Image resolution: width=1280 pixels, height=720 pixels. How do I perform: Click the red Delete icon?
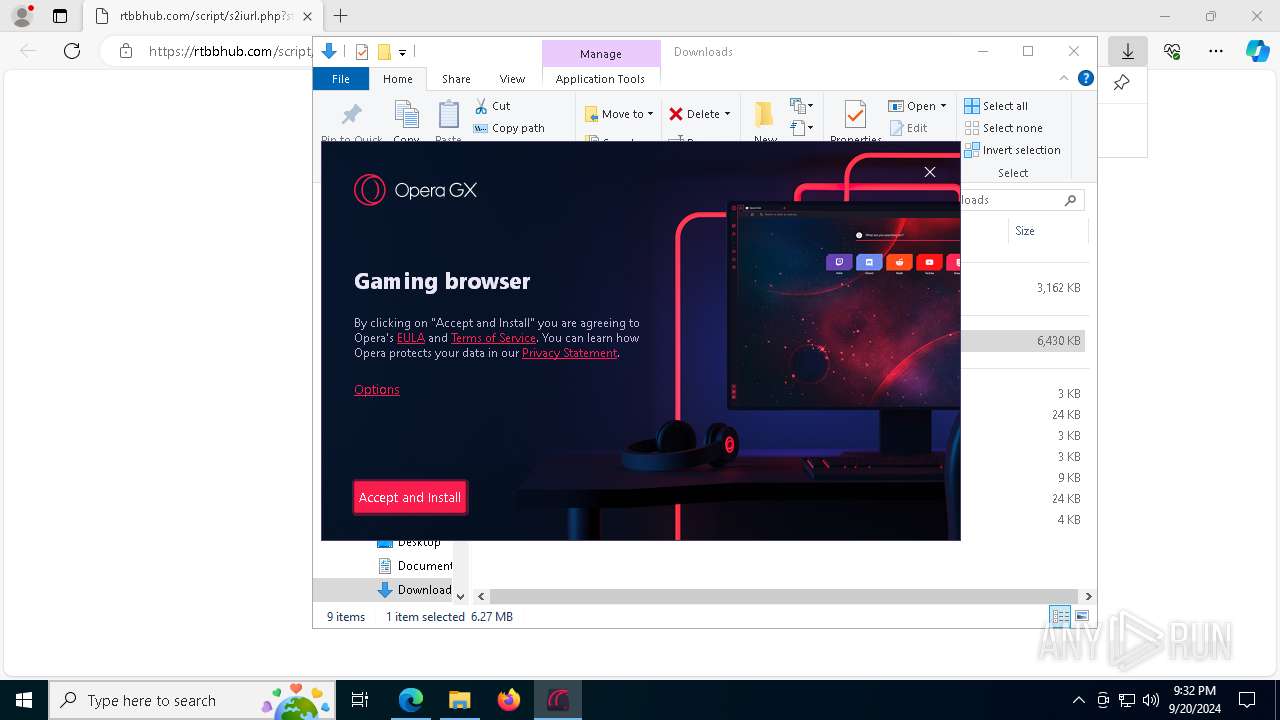pyautogui.click(x=676, y=114)
